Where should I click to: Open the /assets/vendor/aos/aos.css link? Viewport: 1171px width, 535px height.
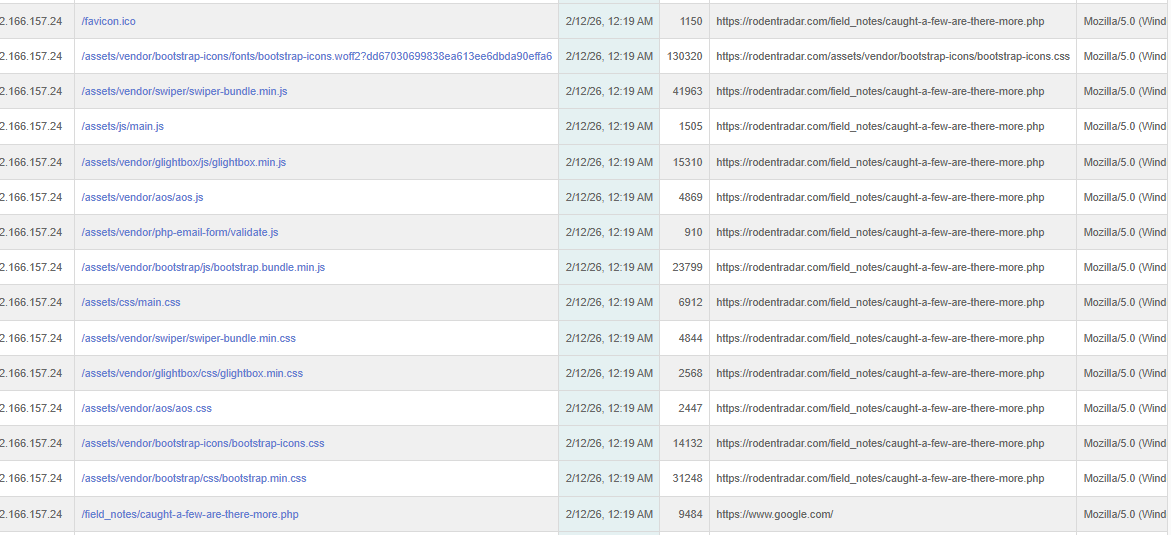[x=146, y=408]
